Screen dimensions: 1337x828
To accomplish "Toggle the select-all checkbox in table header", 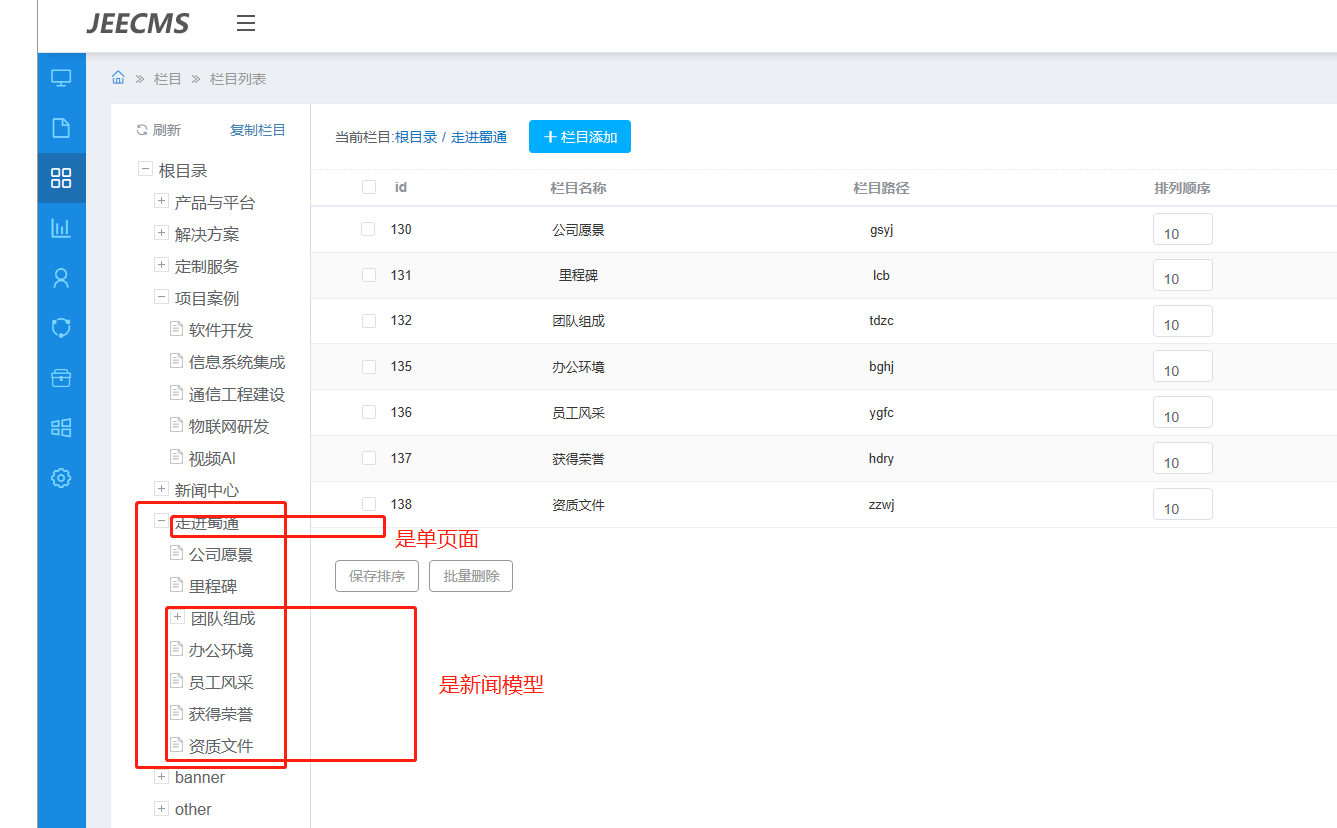I will tap(369, 187).
